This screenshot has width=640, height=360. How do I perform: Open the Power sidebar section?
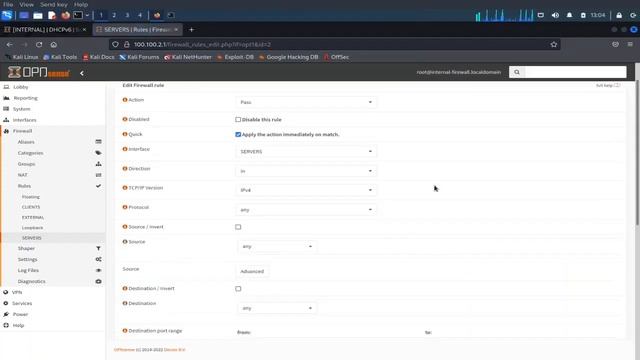pos(20,314)
